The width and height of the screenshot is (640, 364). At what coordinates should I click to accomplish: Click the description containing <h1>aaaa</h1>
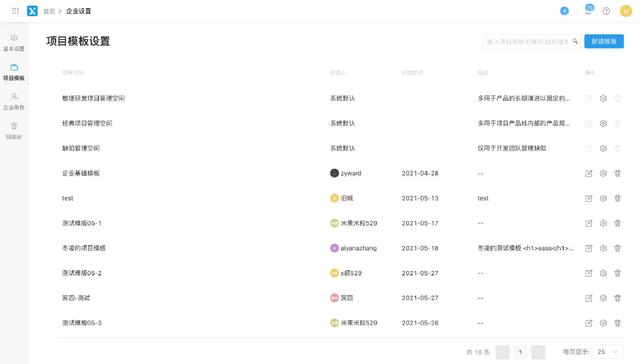point(526,248)
